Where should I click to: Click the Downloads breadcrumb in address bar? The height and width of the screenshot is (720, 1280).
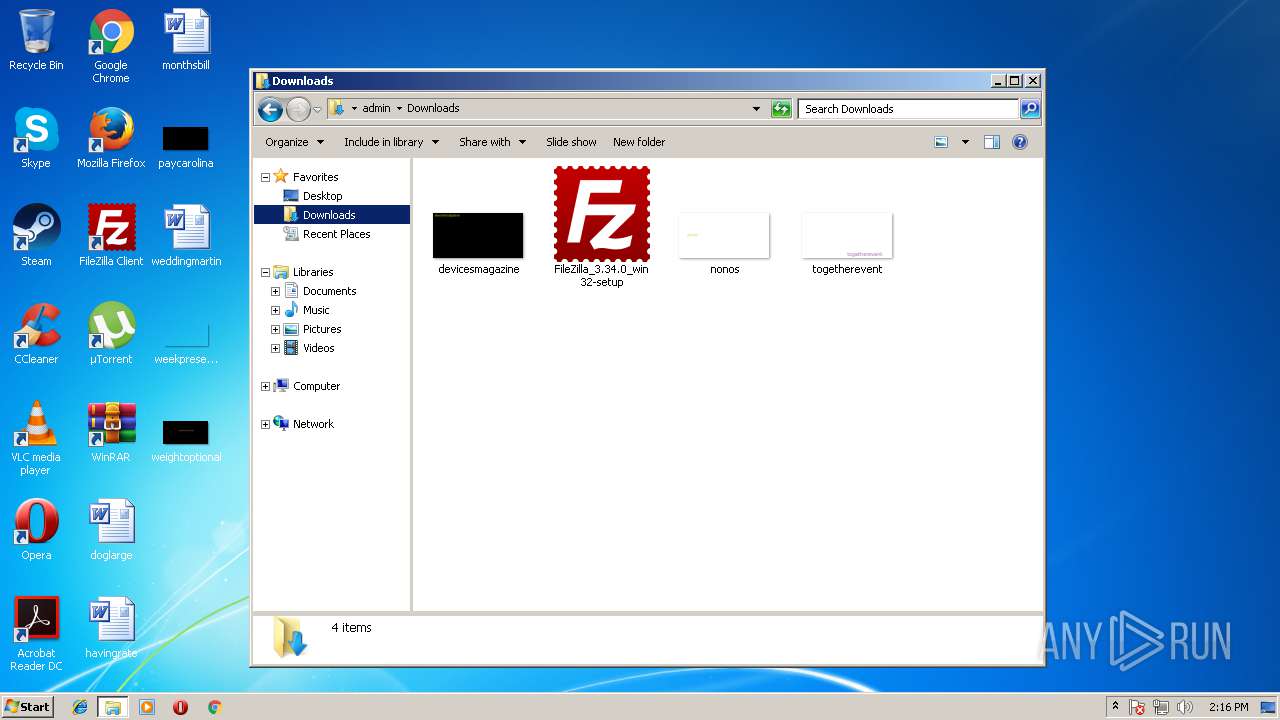[x=433, y=108]
